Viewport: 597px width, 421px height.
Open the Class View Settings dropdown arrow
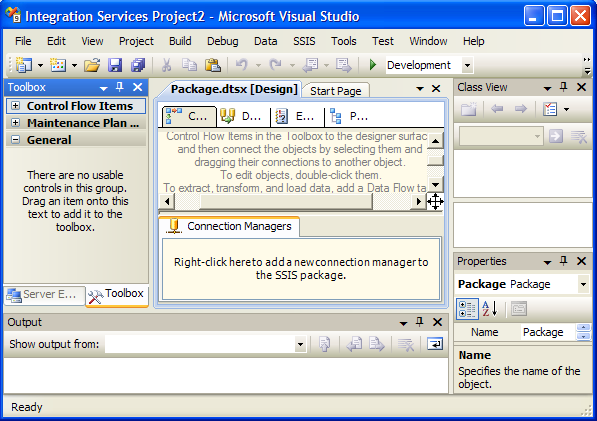(567, 110)
